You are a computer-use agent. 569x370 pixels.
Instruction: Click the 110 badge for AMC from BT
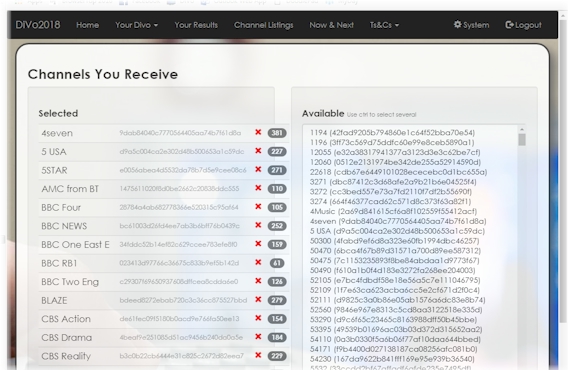click(277, 189)
